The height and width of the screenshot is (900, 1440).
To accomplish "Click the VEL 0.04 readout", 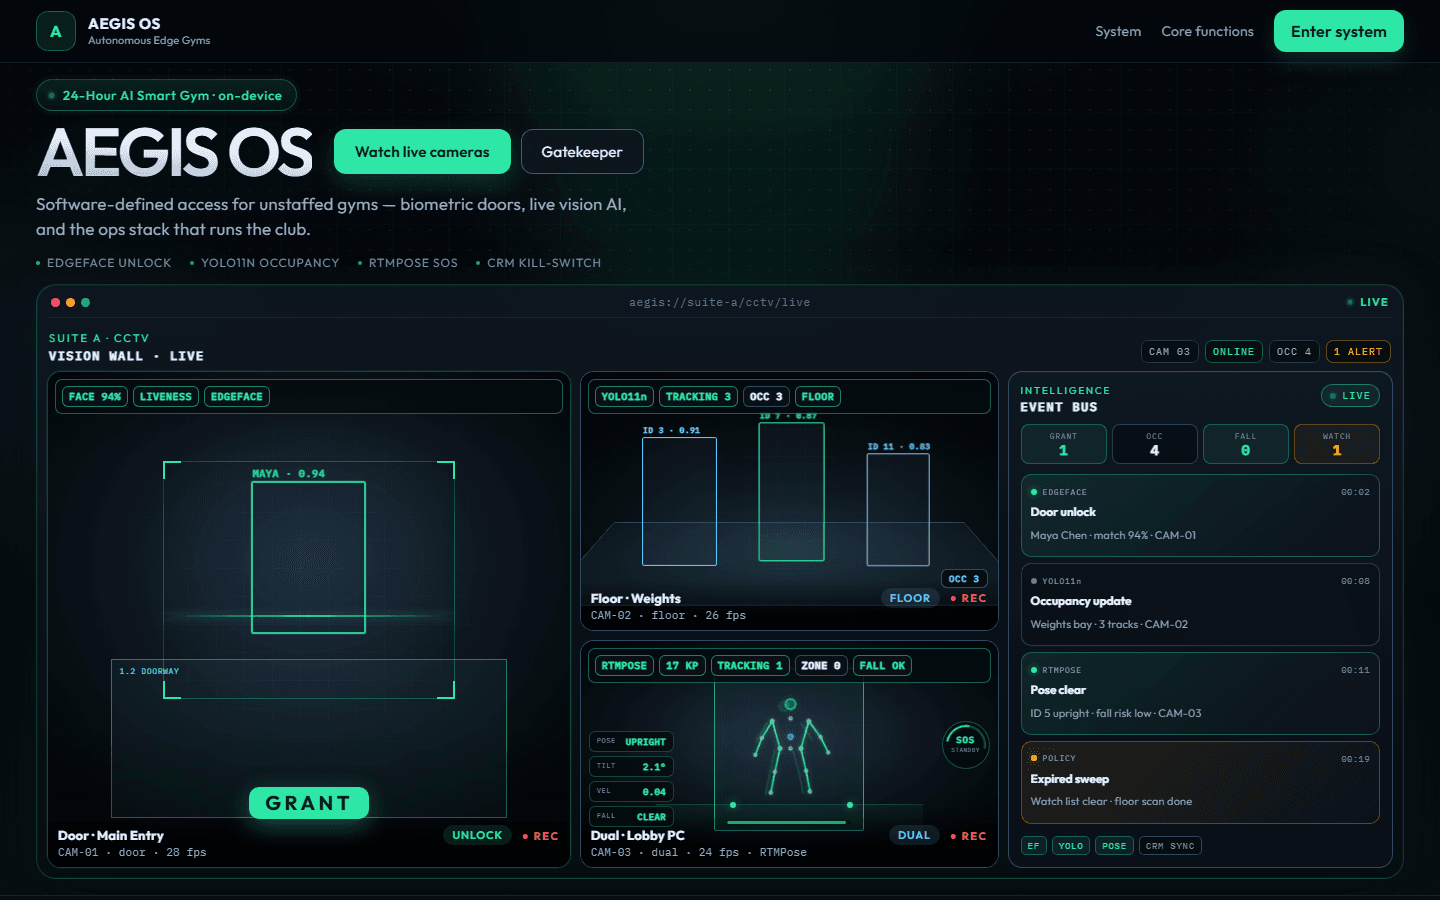I will tap(631, 792).
